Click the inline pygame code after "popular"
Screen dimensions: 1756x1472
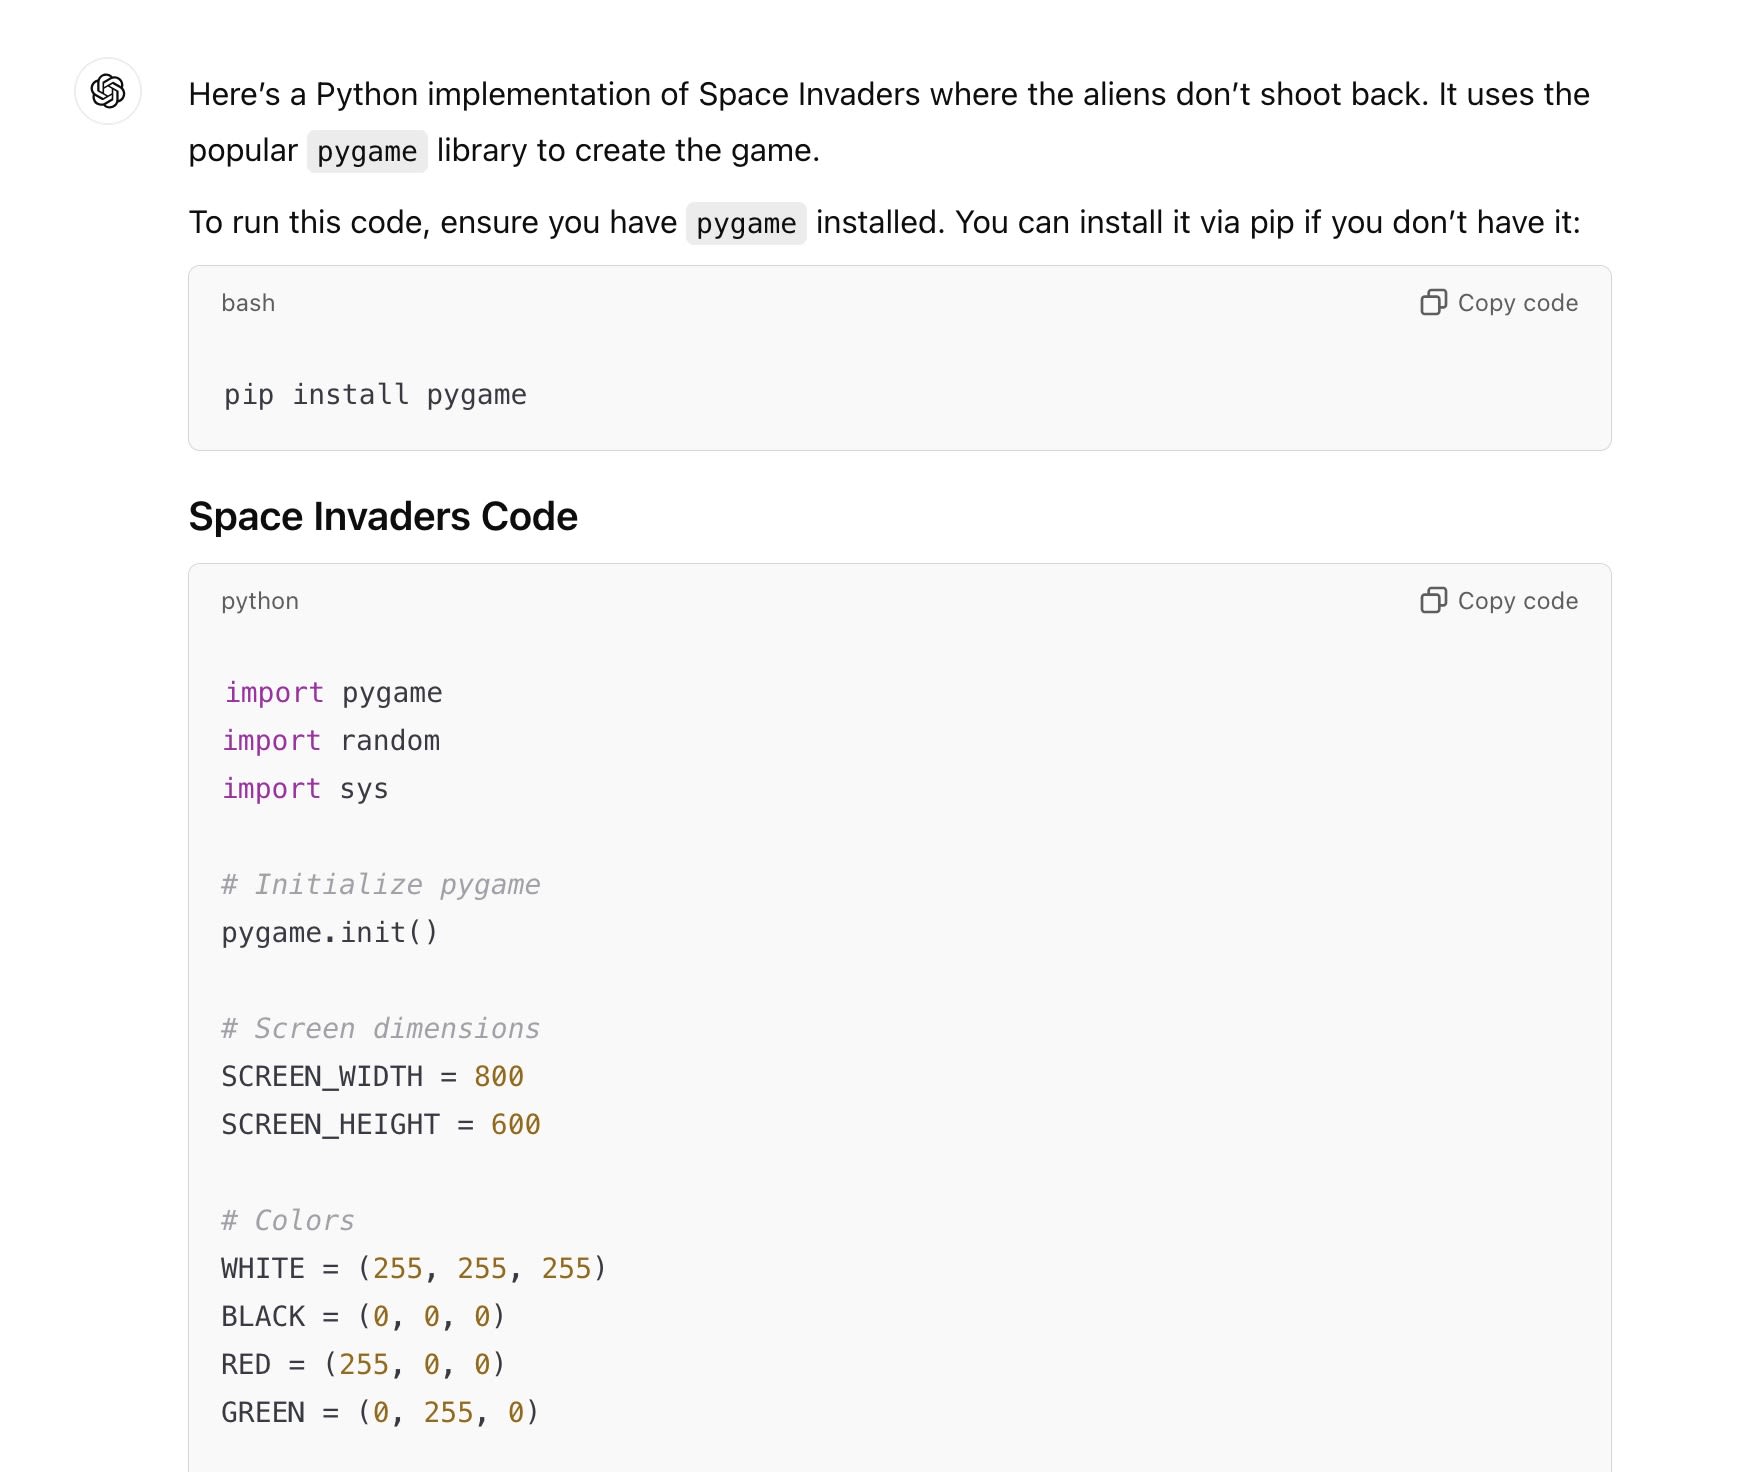(x=367, y=152)
